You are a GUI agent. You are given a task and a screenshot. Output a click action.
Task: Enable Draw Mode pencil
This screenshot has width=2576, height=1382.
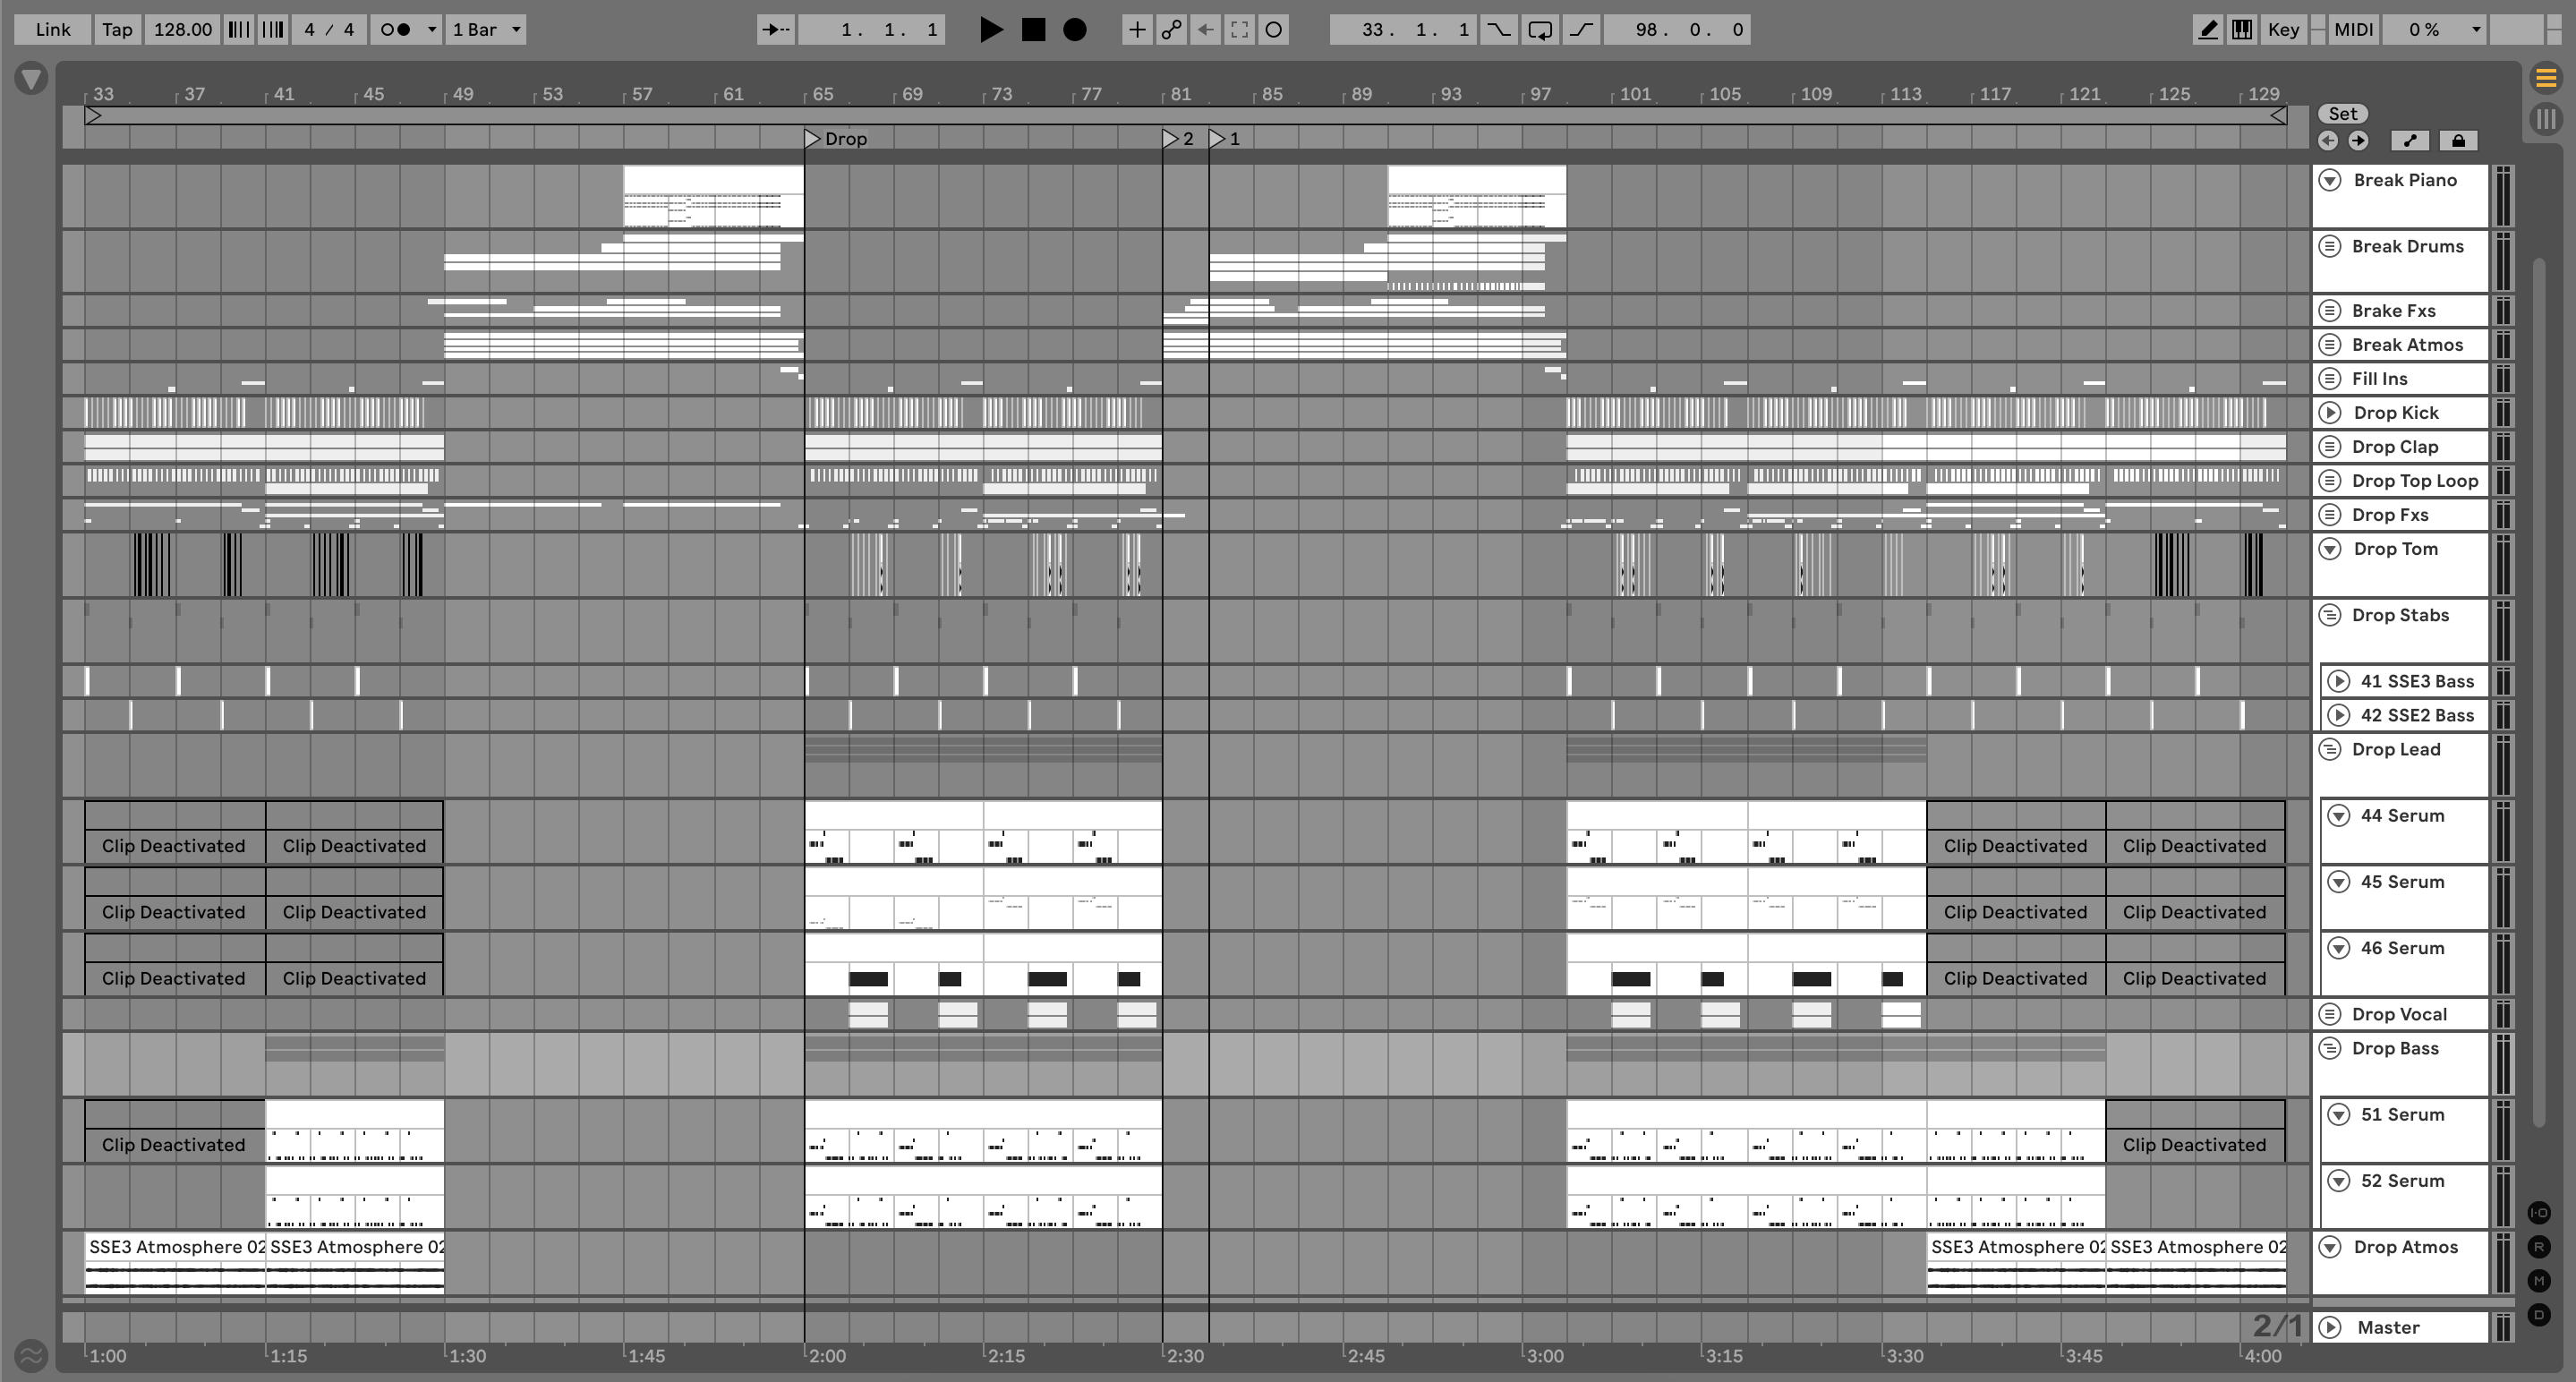(2207, 29)
